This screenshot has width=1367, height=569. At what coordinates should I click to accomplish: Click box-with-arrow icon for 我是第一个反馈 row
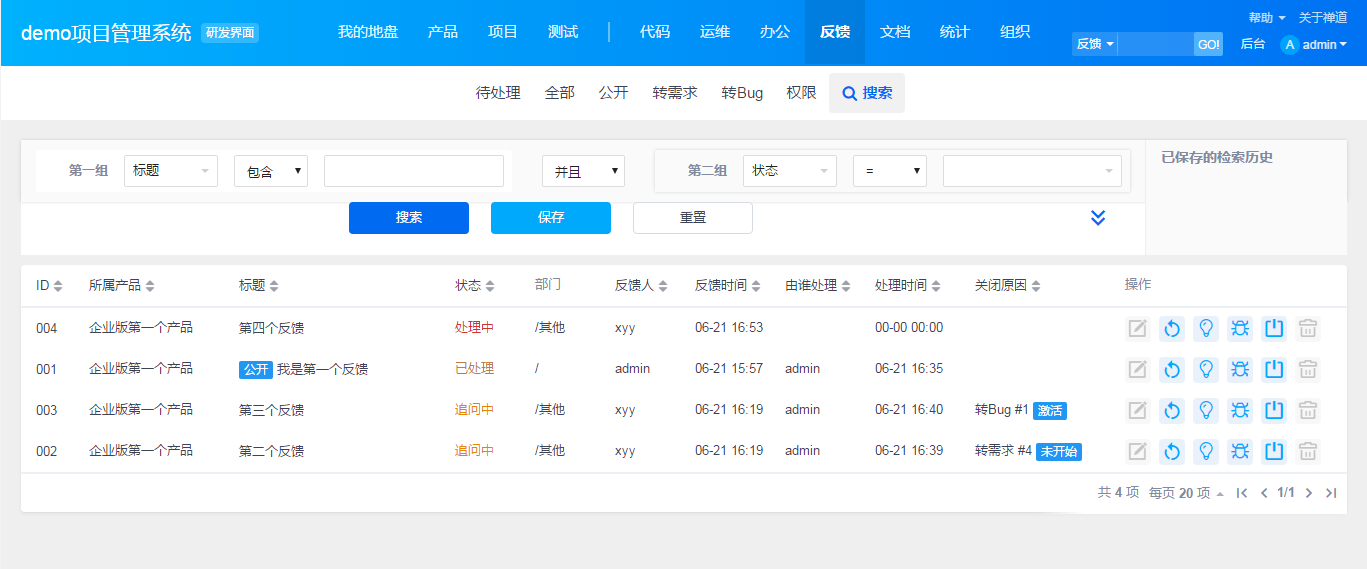(1273, 369)
